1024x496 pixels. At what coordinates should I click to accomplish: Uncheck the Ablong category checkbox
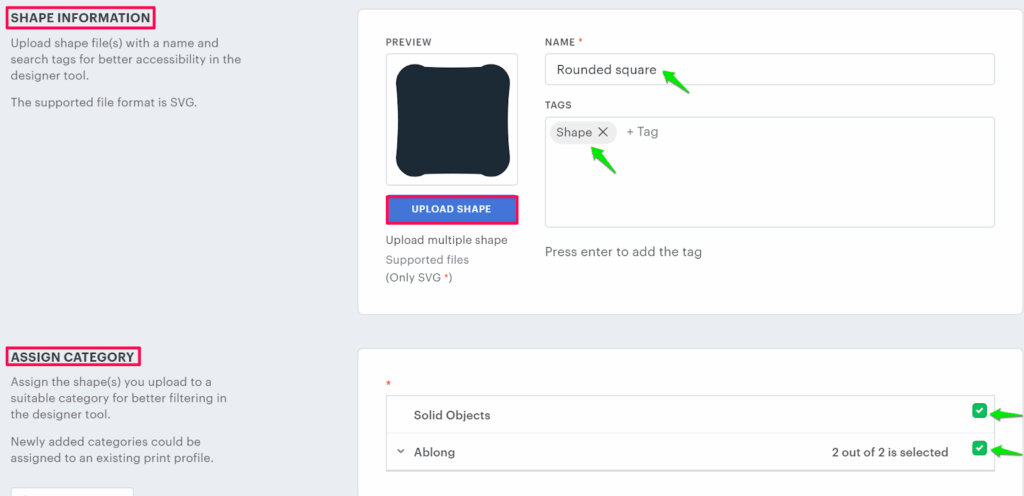979,449
